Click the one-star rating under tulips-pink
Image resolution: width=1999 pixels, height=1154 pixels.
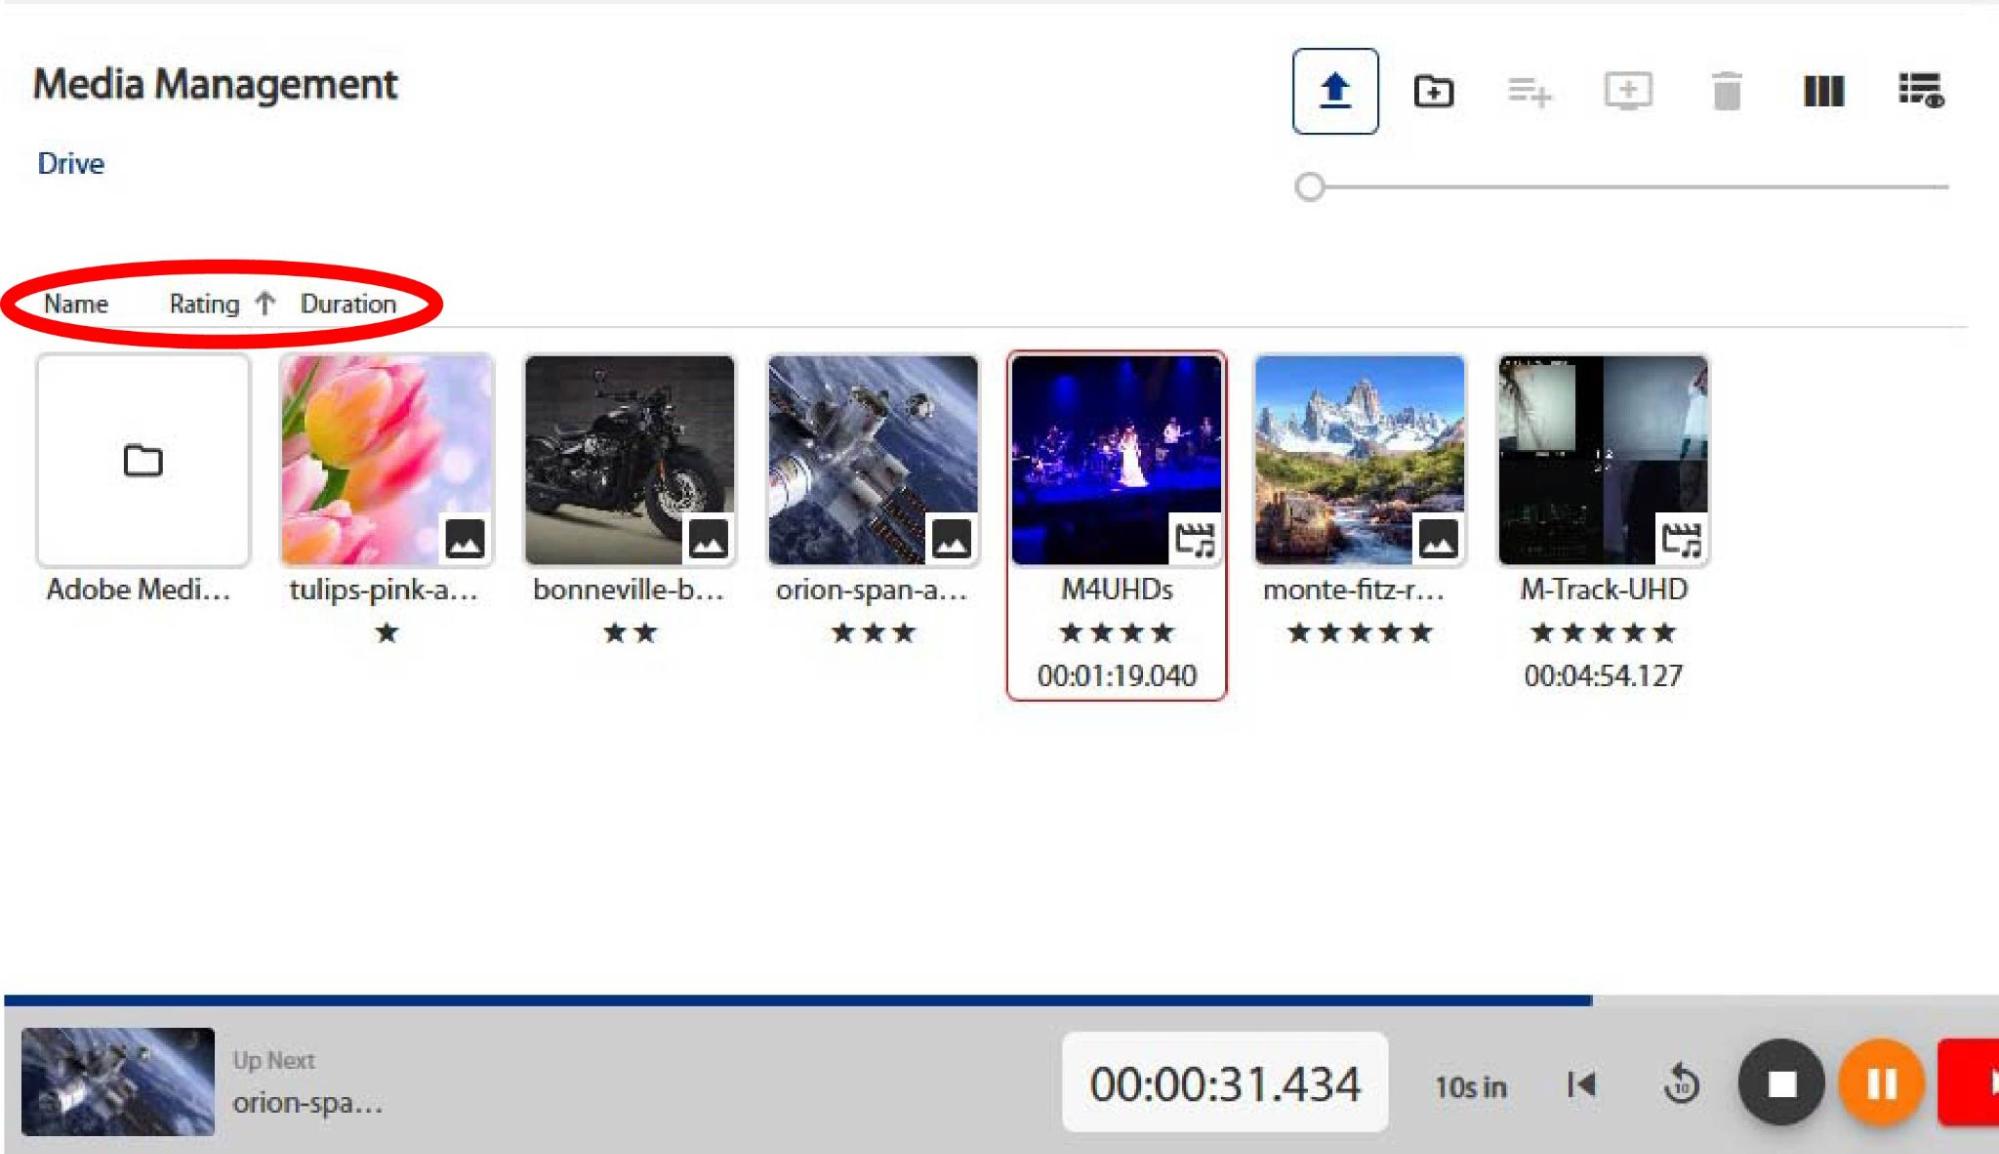387,633
